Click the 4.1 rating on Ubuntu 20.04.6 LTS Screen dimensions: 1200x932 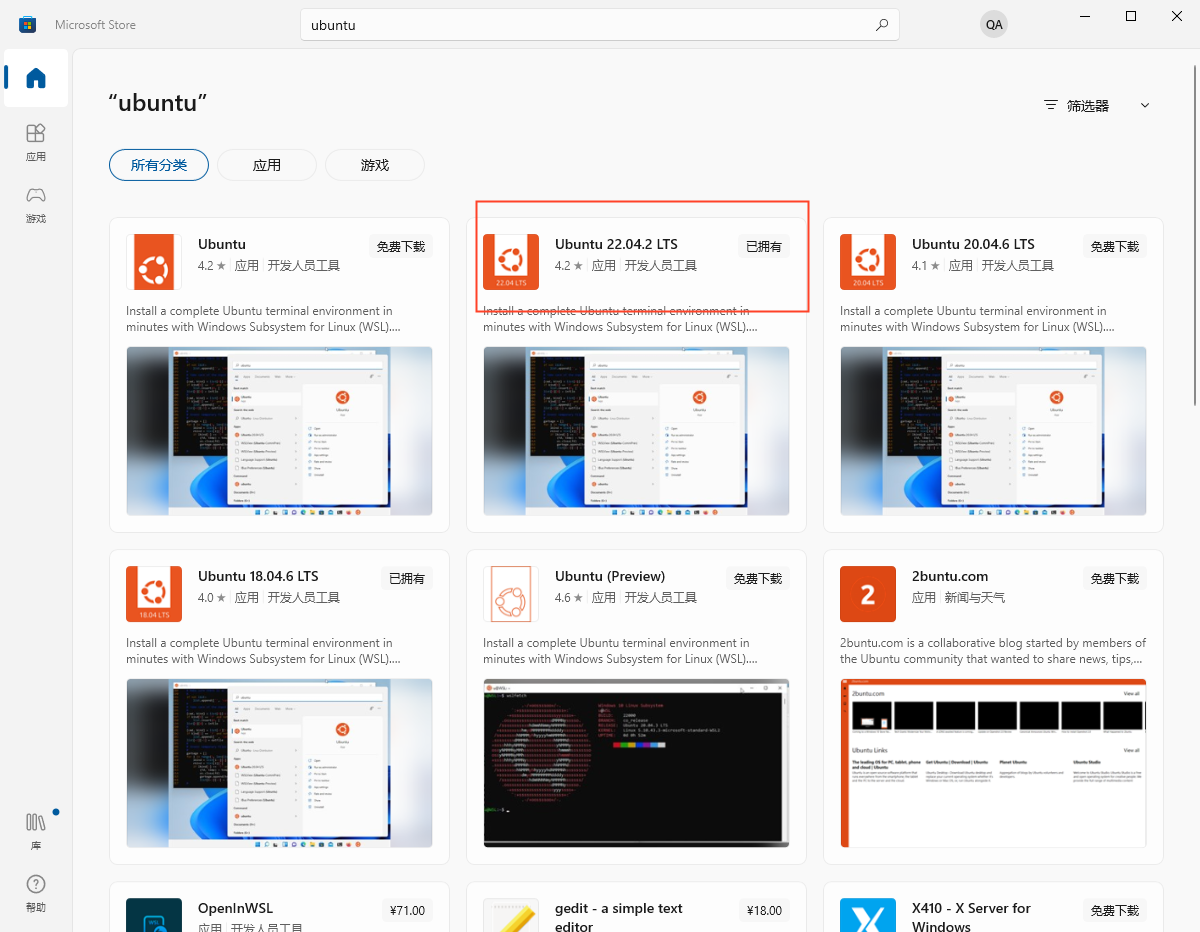(925, 265)
